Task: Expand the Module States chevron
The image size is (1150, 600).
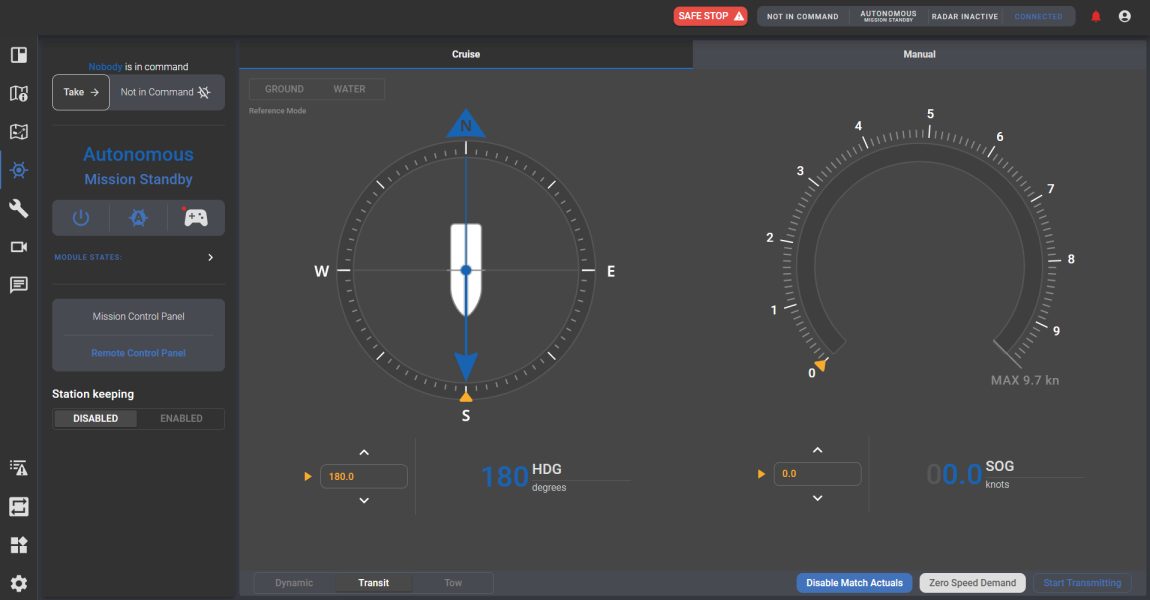Action: pos(210,258)
